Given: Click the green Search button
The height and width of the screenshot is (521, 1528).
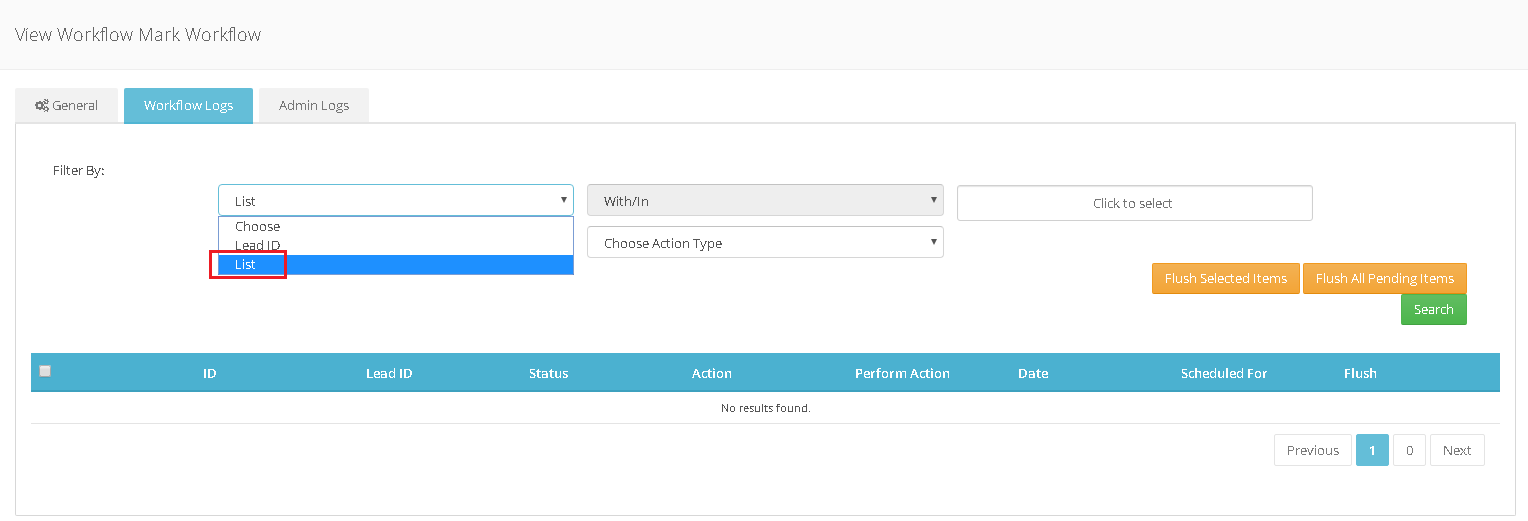Looking at the screenshot, I should point(1434,309).
